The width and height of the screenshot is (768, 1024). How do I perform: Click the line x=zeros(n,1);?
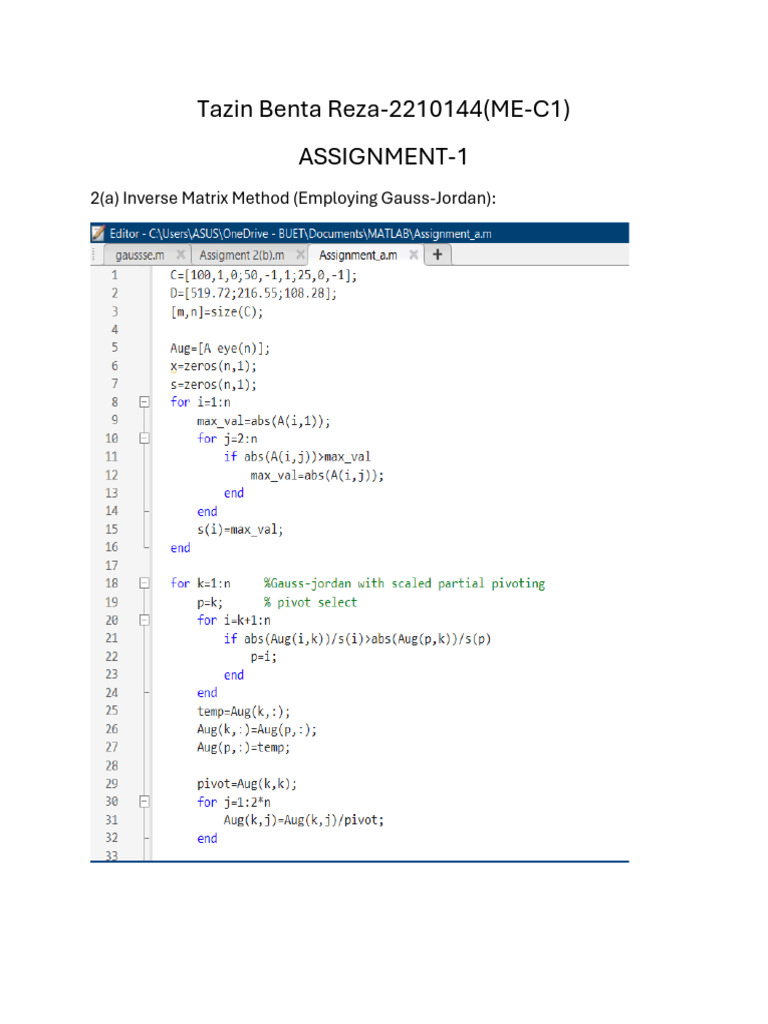(214, 366)
